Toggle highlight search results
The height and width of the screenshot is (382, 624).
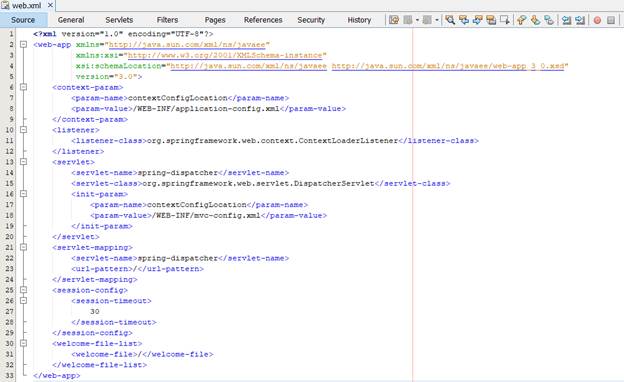[491, 20]
